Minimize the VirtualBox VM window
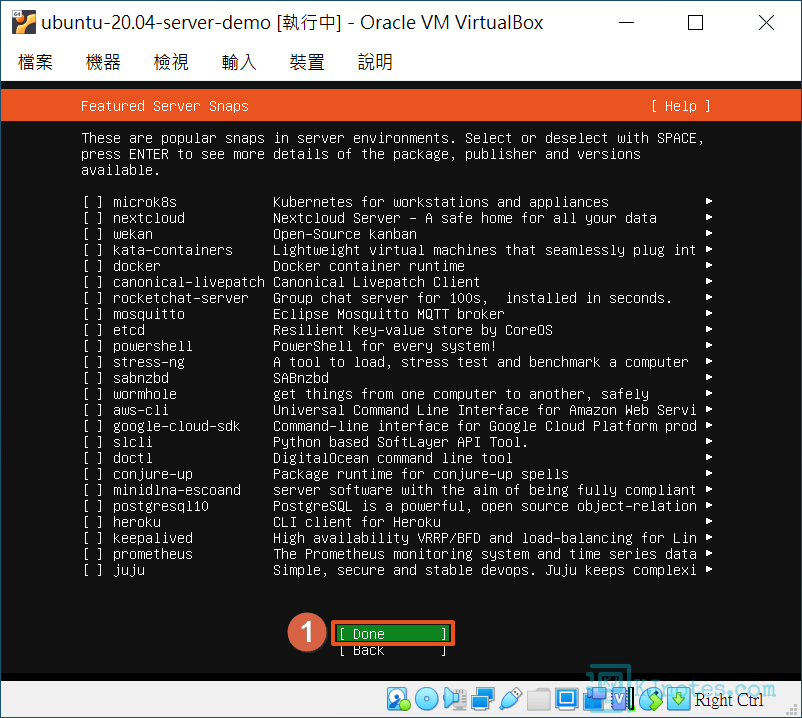 click(627, 23)
